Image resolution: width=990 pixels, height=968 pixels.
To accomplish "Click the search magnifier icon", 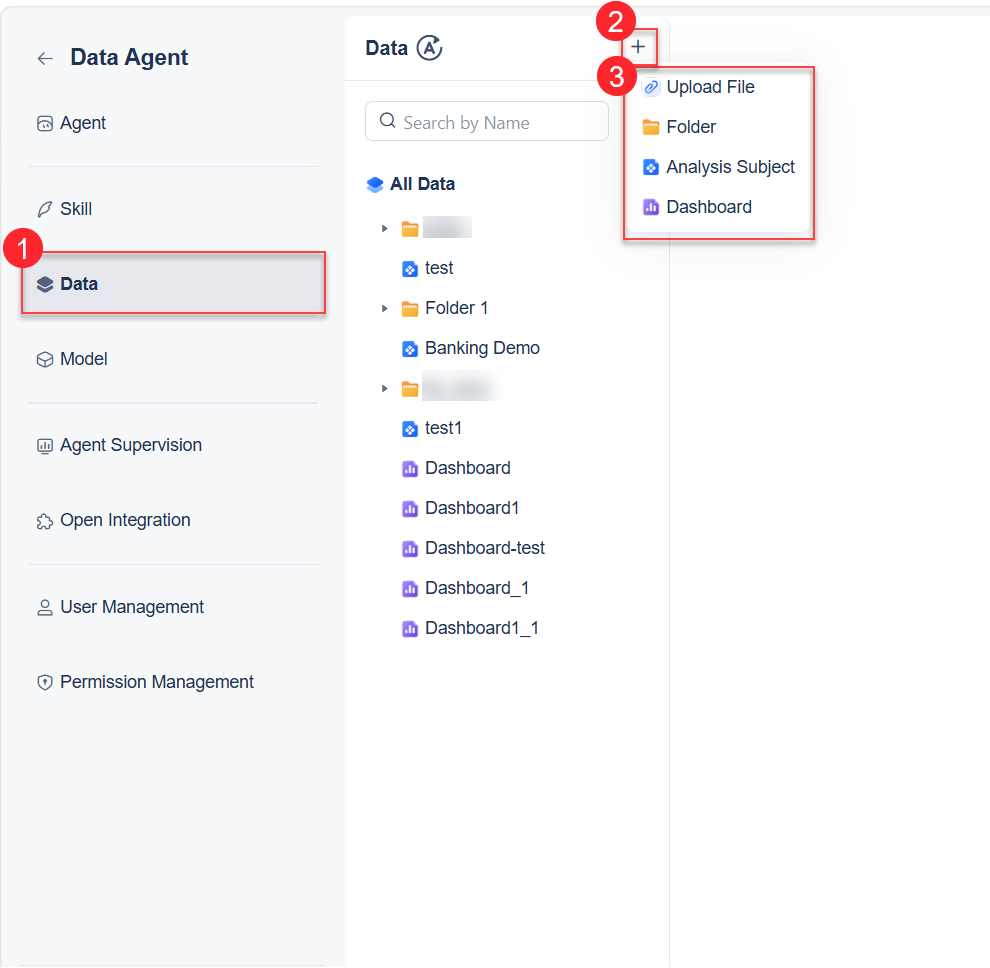I will (x=388, y=121).
